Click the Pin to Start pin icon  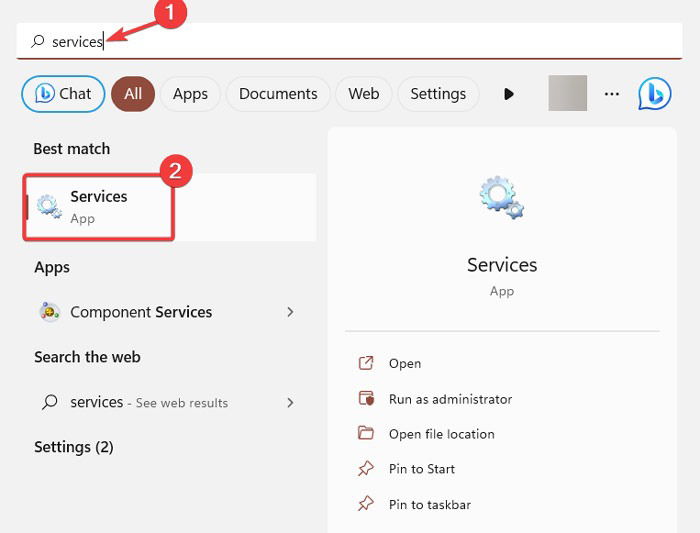tap(366, 468)
